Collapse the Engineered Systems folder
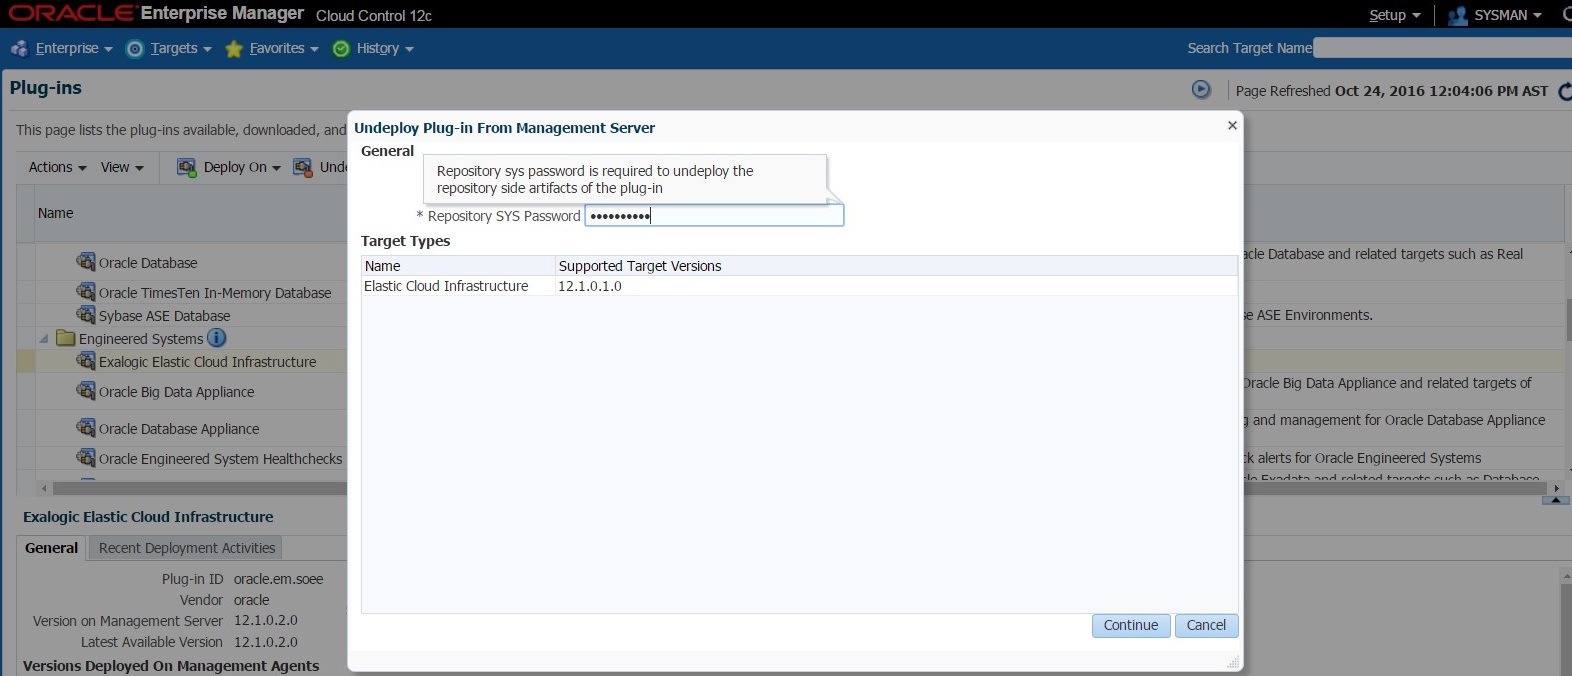Image resolution: width=1572 pixels, height=676 pixels. point(44,339)
